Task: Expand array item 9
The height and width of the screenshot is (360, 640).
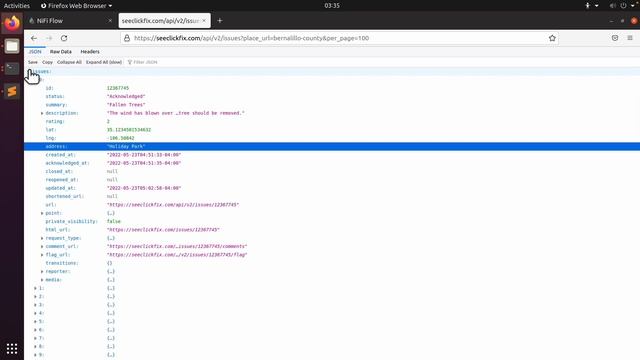Action: click(36, 355)
